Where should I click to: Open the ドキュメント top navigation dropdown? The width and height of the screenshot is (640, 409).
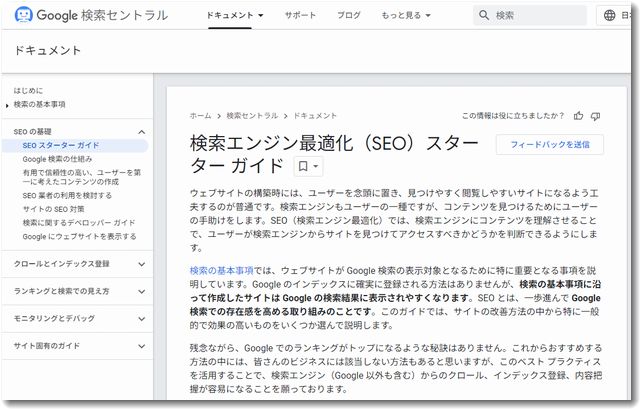pos(235,16)
